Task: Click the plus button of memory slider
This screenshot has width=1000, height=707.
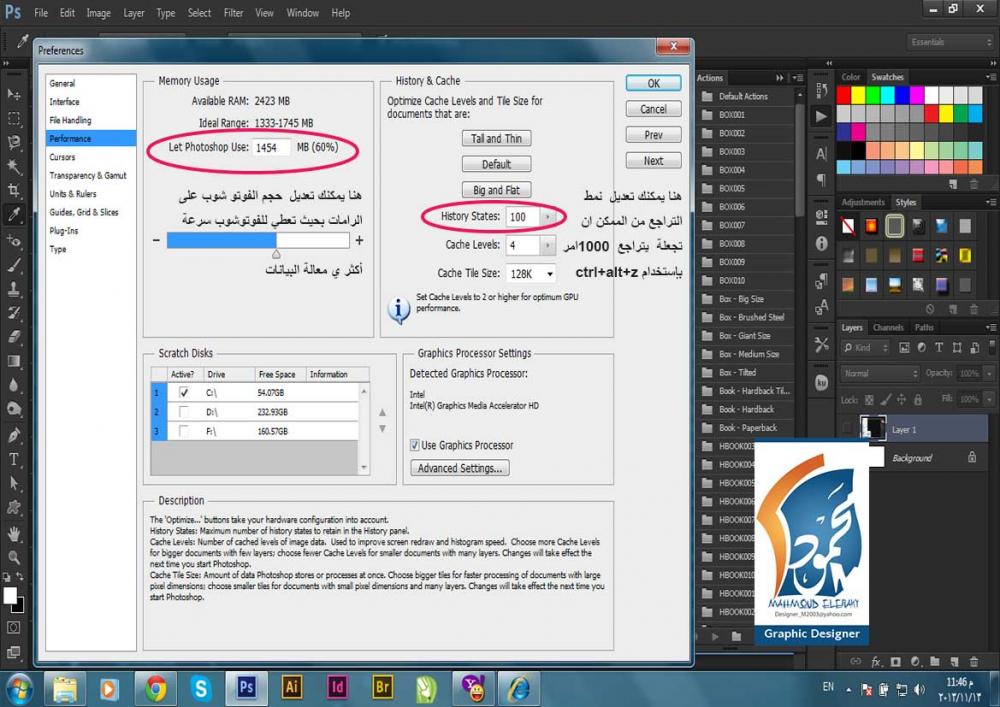Action: point(360,240)
